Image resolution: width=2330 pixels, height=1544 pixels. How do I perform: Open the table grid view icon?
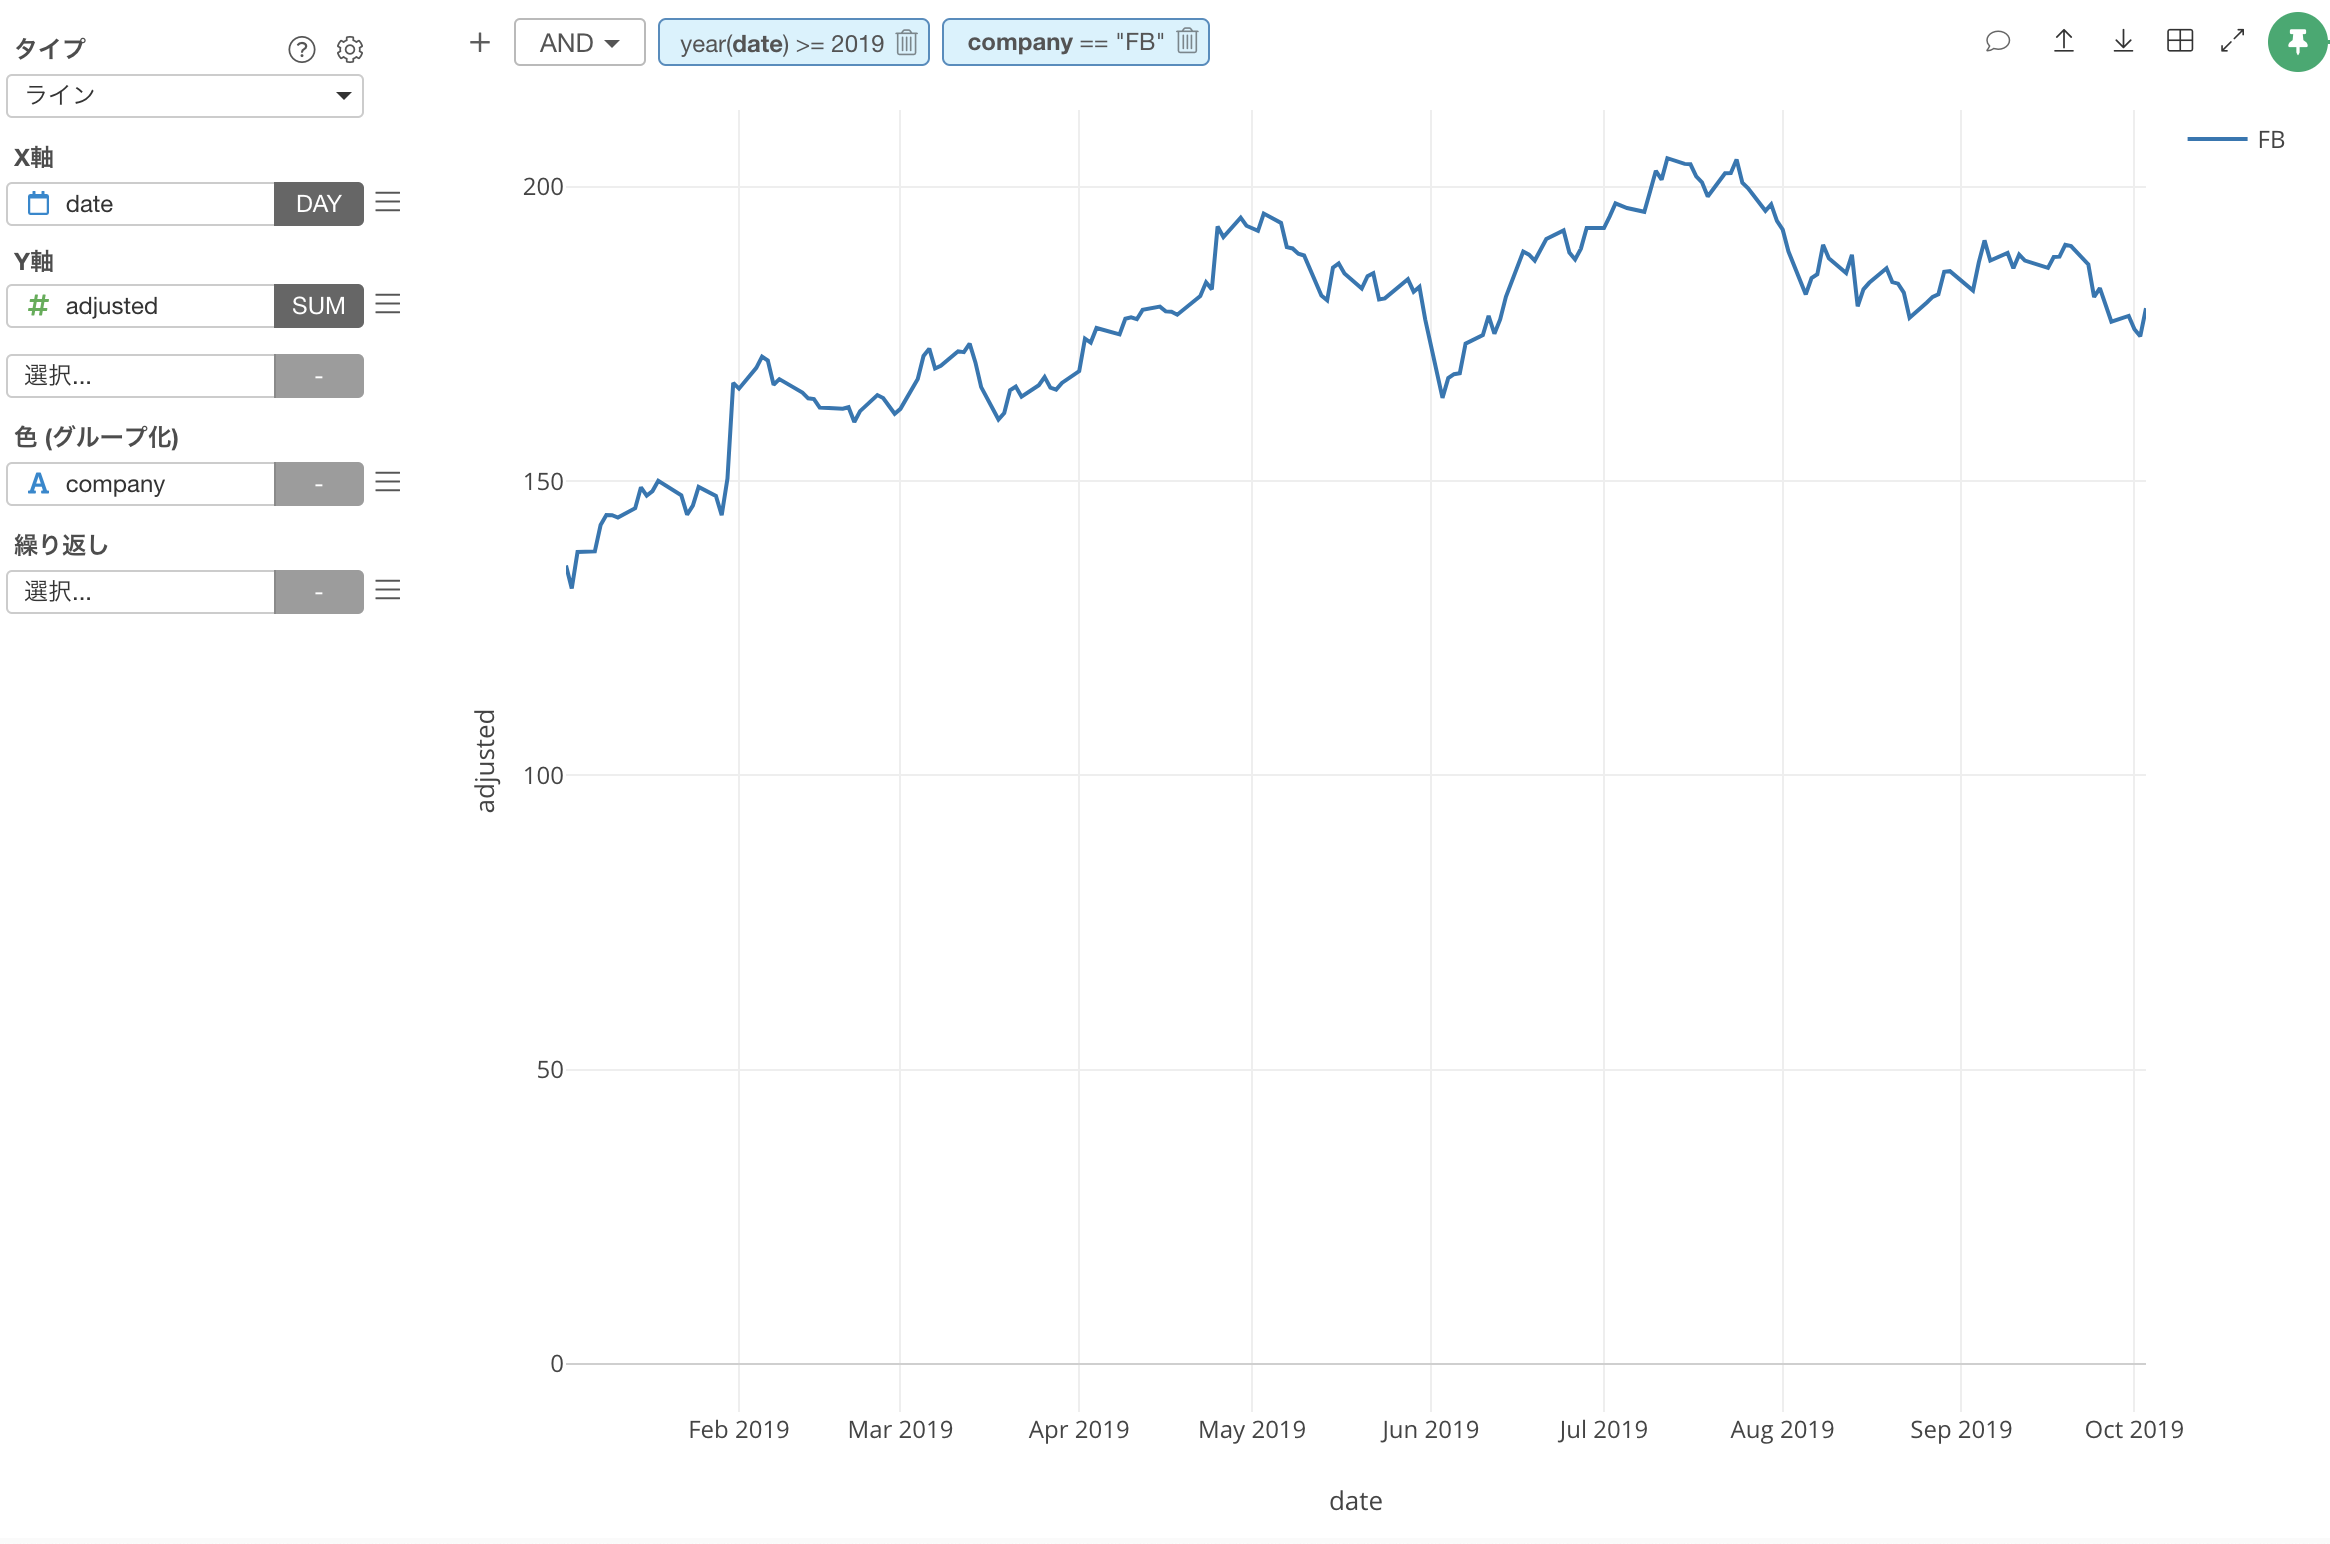click(2179, 41)
